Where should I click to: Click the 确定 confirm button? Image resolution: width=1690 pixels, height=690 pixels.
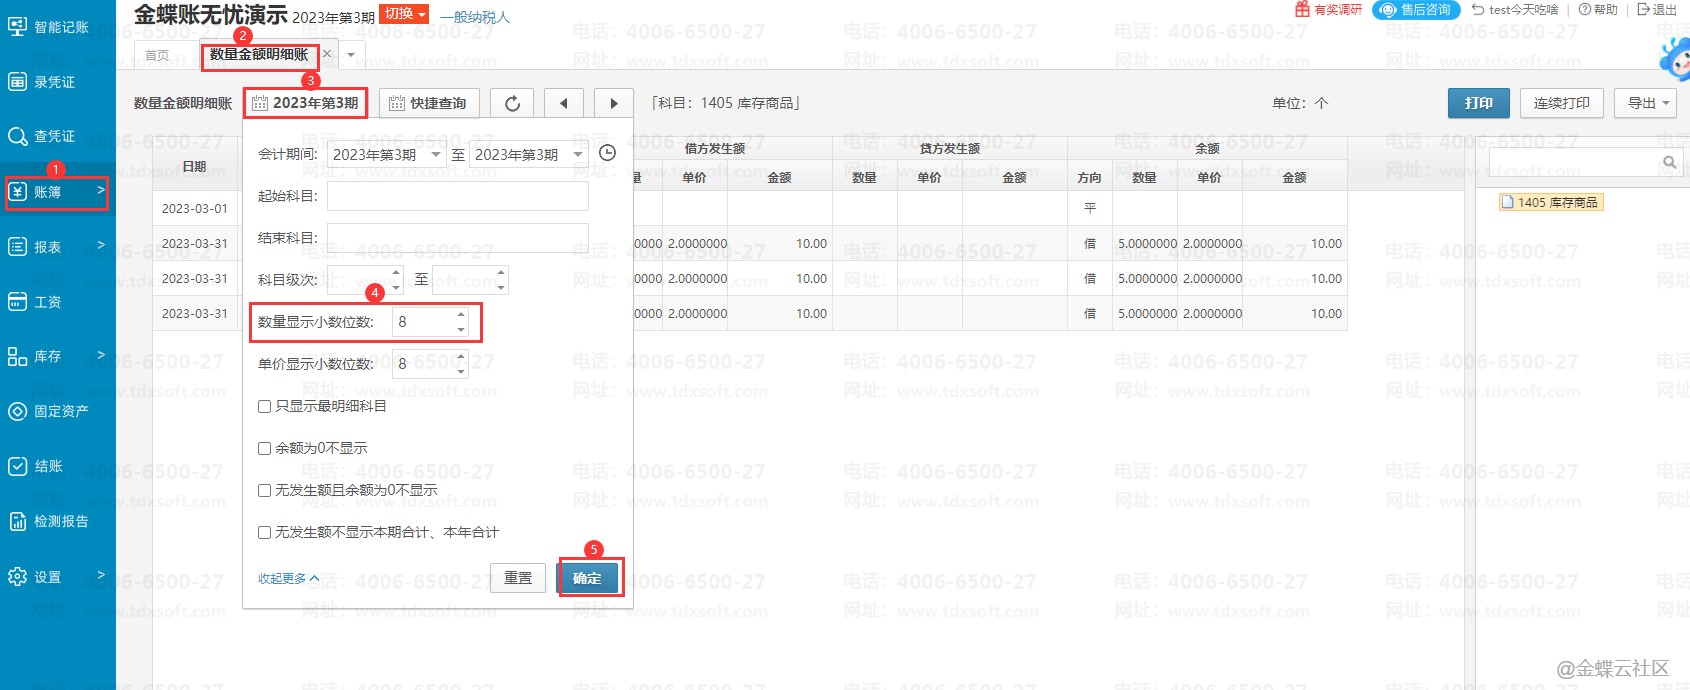[x=588, y=578]
